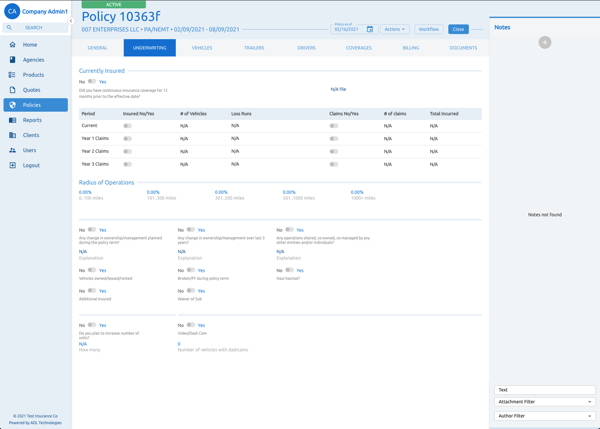The height and width of the screenshot is (429, 600).
Task: Open the Quotes document icon
Action: pyautogui.click(x=12, y=90)
